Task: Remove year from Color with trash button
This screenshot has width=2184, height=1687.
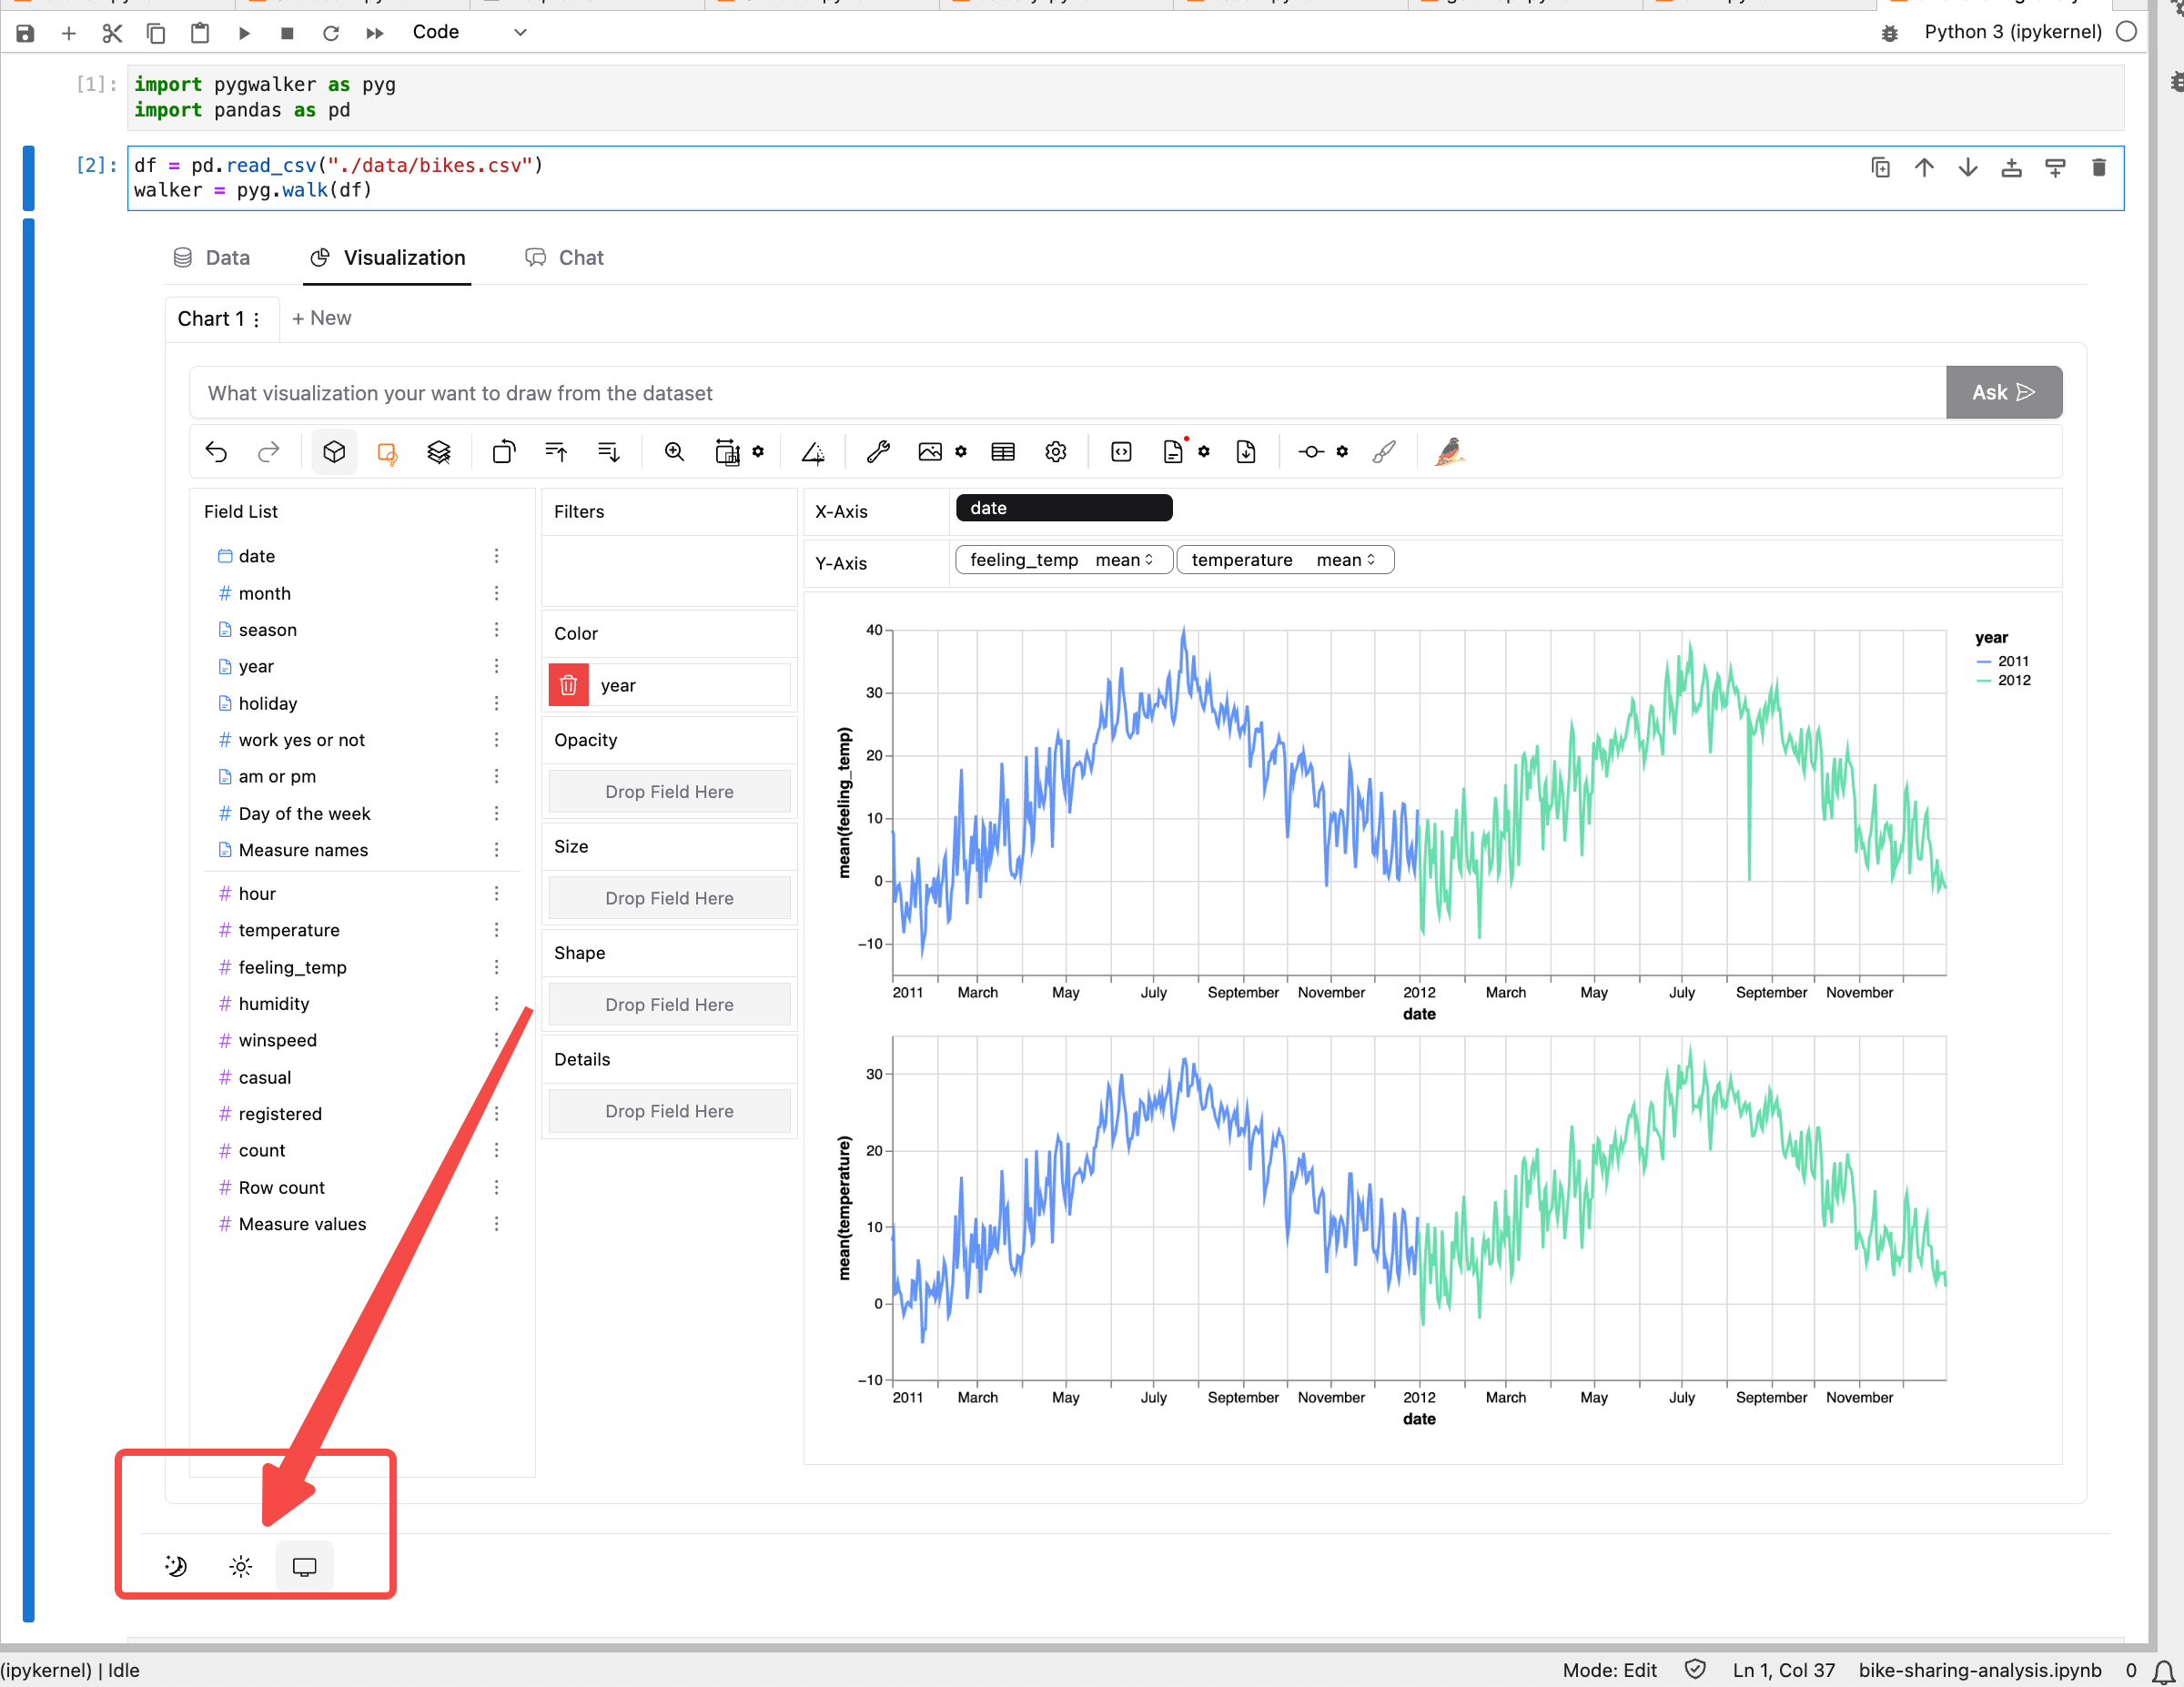Action: click(568, 685)
